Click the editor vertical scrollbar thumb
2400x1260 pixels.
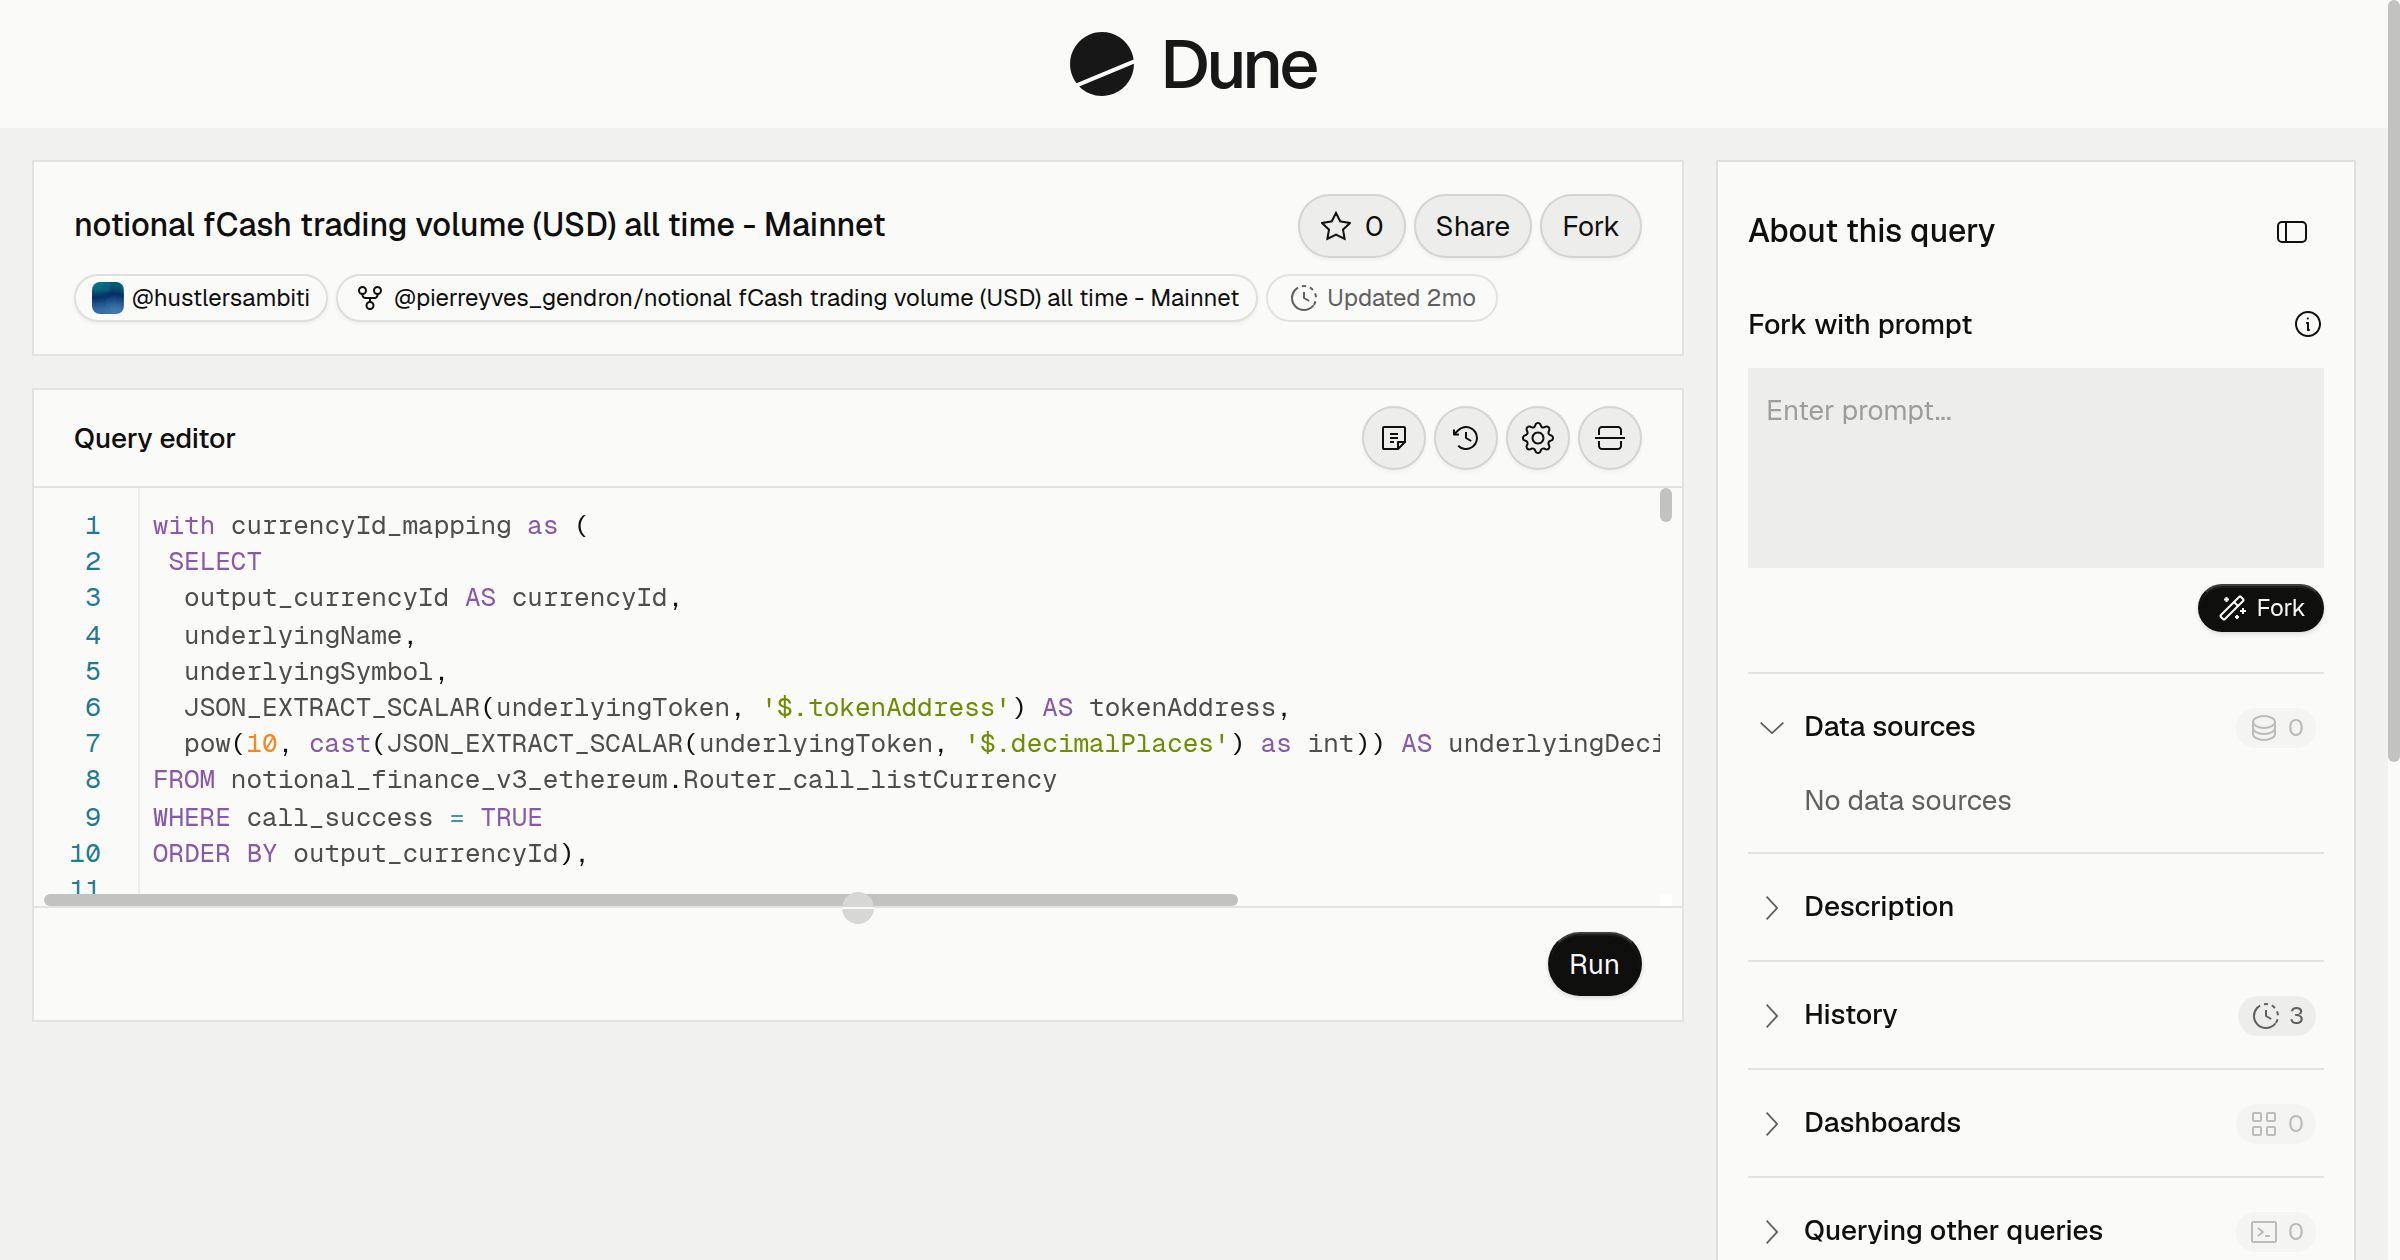point(1665,505)
